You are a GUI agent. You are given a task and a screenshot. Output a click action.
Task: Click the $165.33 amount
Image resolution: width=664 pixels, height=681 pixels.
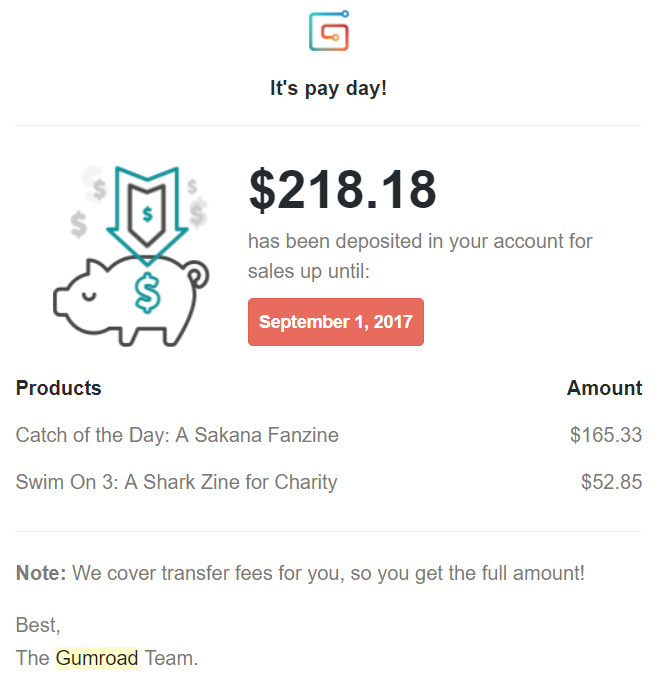coord(606,435)
